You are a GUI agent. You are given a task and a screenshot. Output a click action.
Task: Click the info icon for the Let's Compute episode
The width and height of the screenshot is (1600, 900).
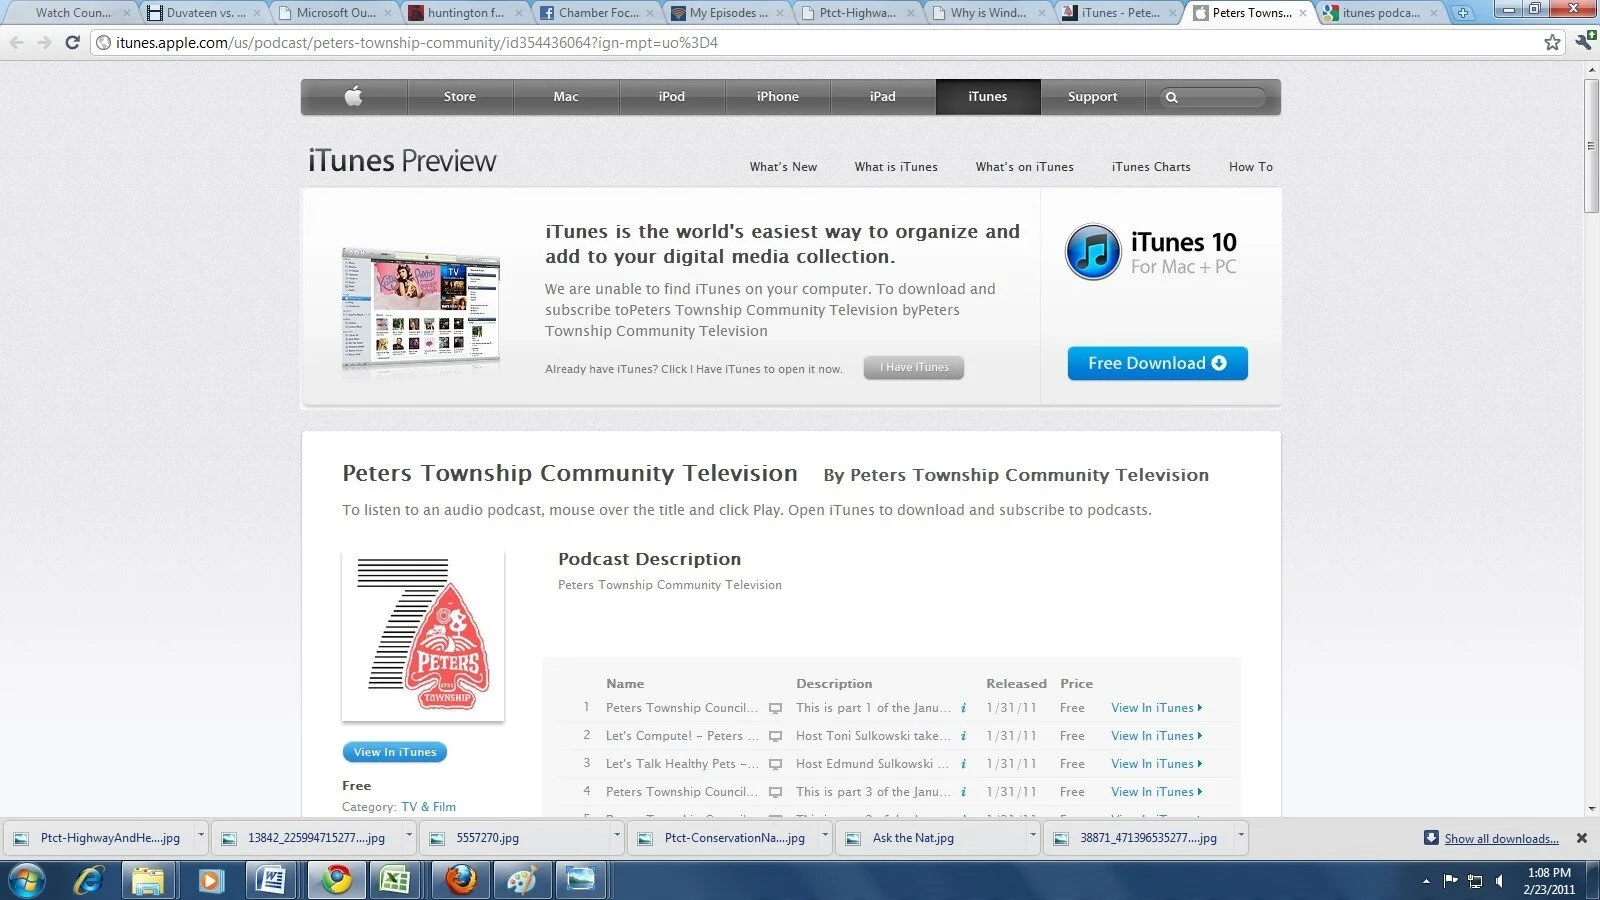[x=963, y=736]
